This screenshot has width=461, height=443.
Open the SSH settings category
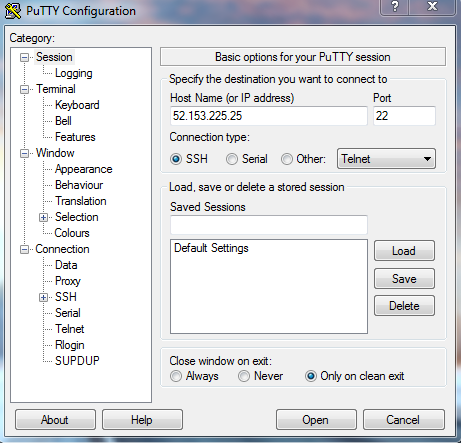(66, 297)
